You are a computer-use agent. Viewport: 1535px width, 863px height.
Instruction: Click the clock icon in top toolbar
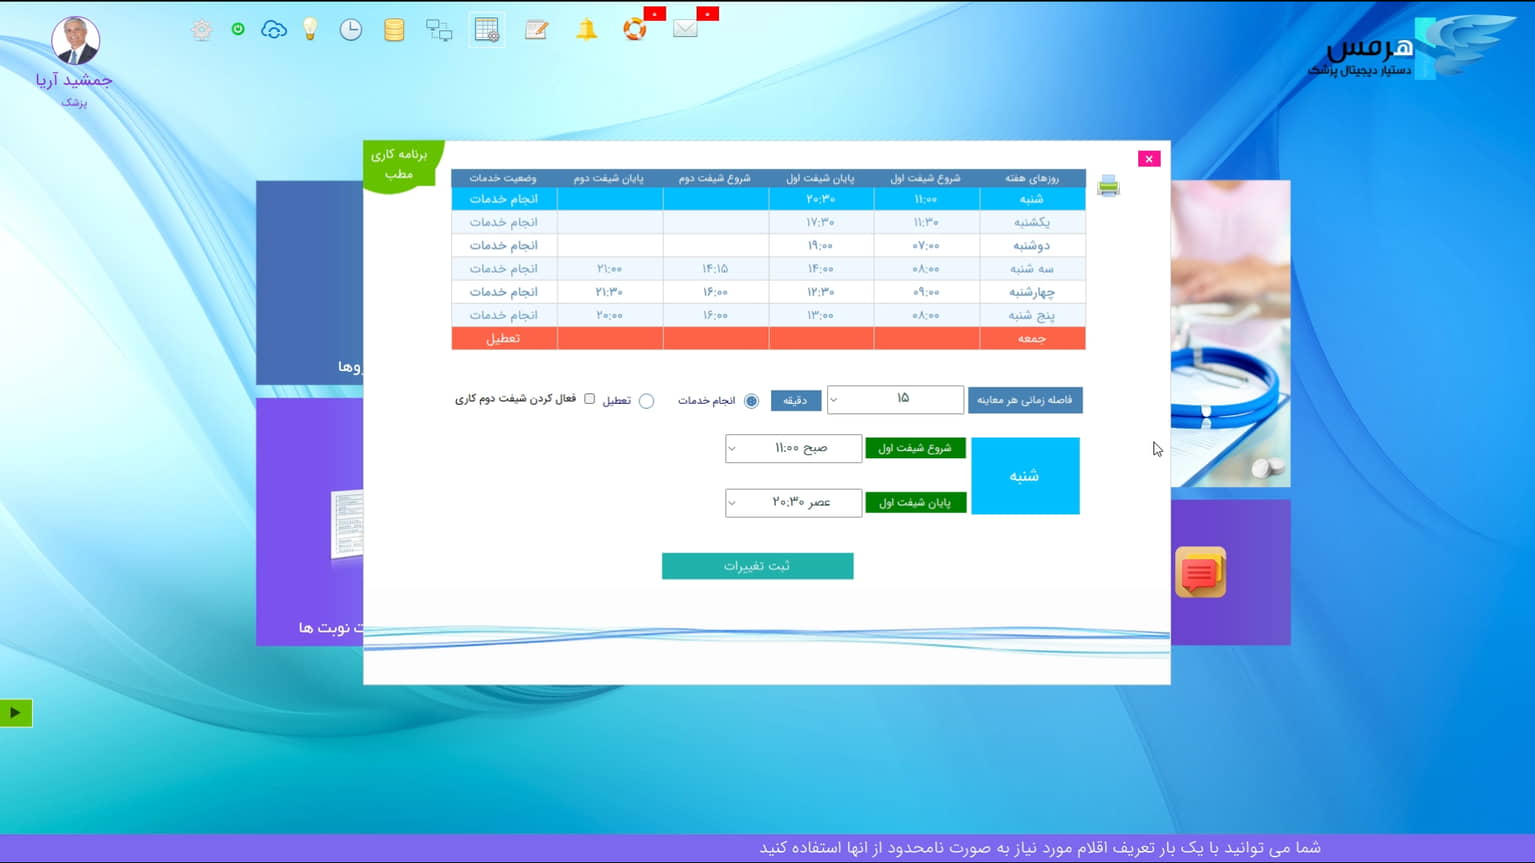click(x=351, y=30)
